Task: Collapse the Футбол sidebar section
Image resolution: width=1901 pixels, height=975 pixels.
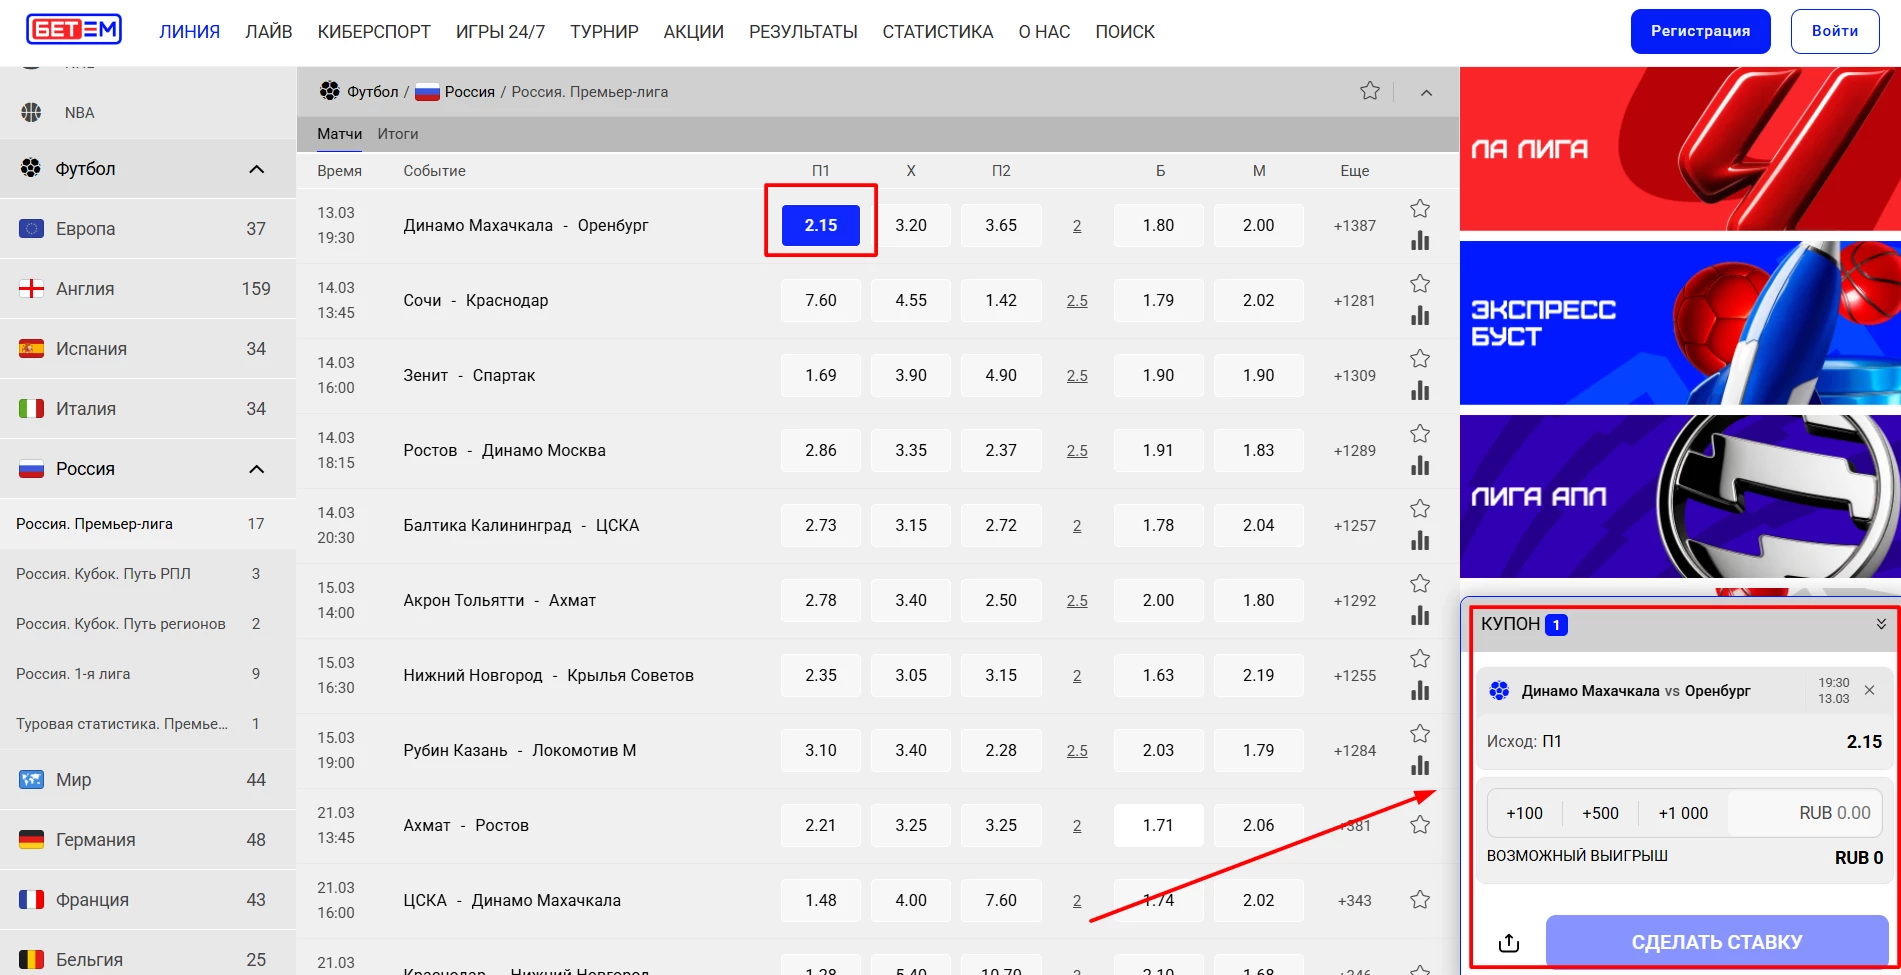Action: point(256,169)
